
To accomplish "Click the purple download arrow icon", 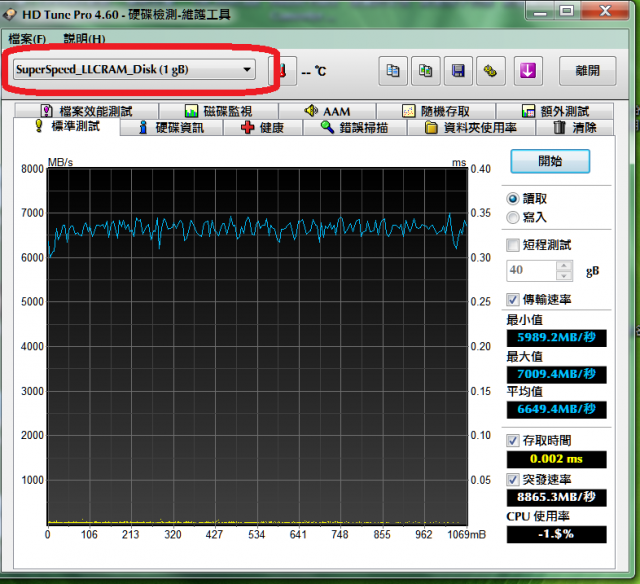I will tap(528, 71).
